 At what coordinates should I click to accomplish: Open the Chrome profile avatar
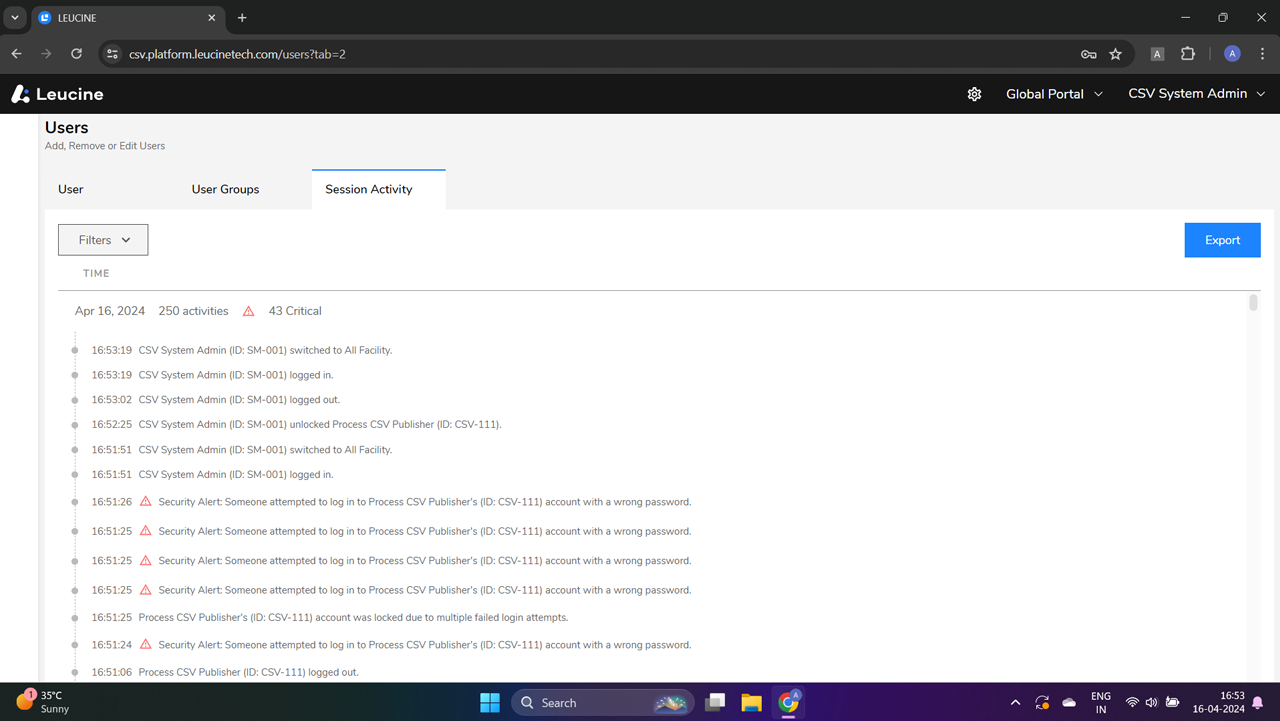point(1232,54)
